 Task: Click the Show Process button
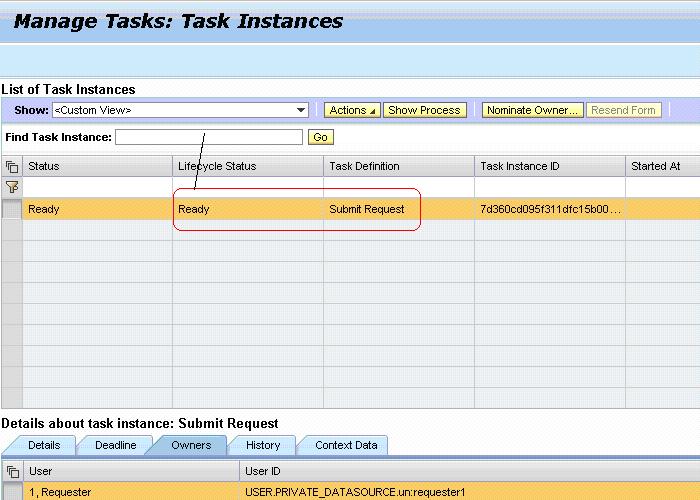(424, 110)
